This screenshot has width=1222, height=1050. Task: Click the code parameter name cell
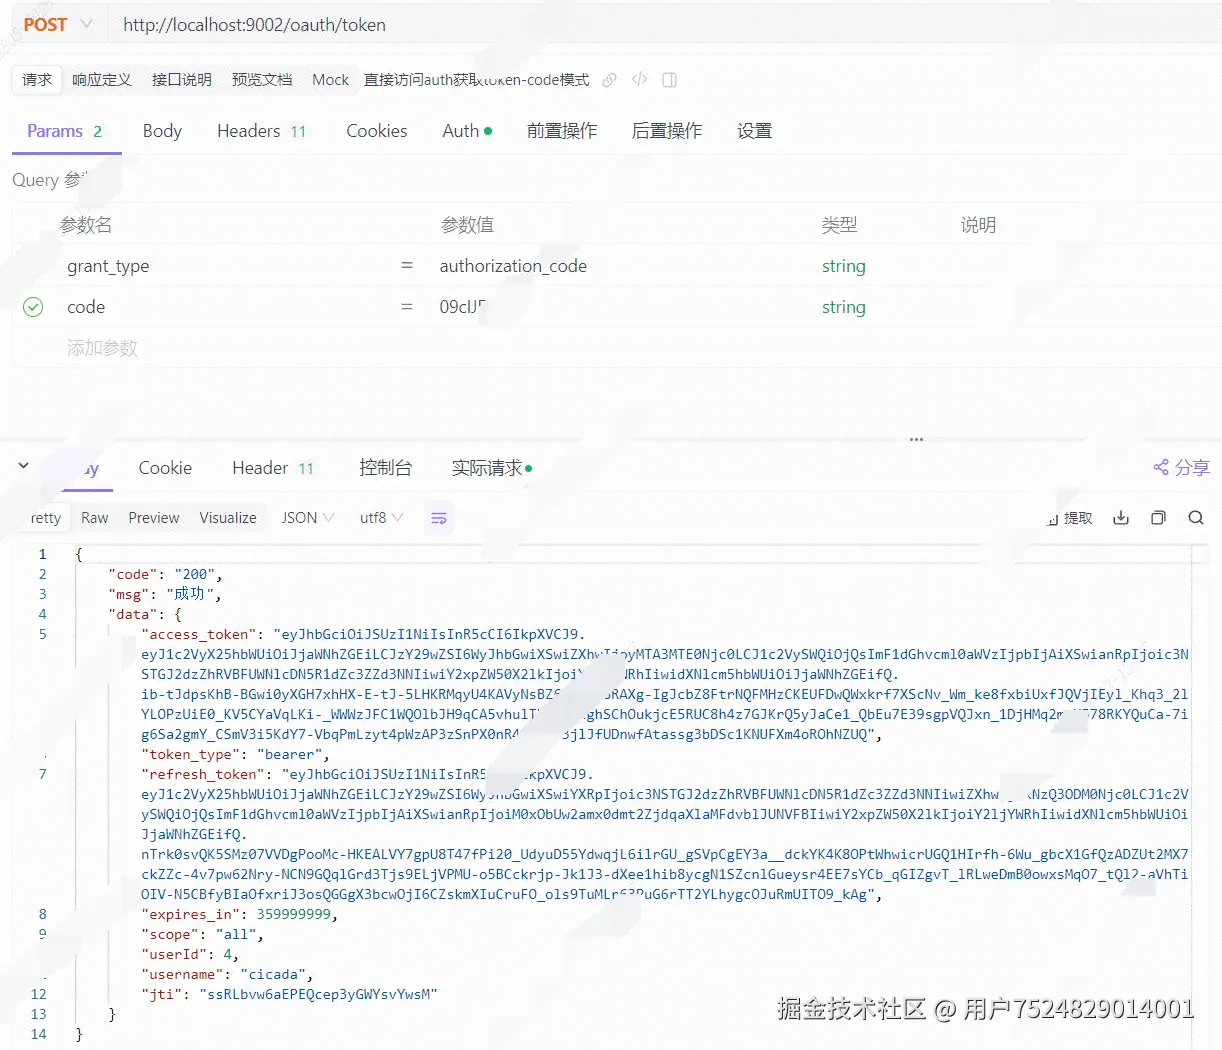tap(86, 307)
